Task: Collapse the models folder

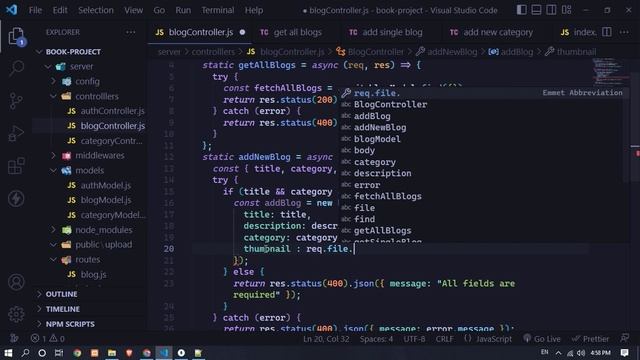Action: 89,170
